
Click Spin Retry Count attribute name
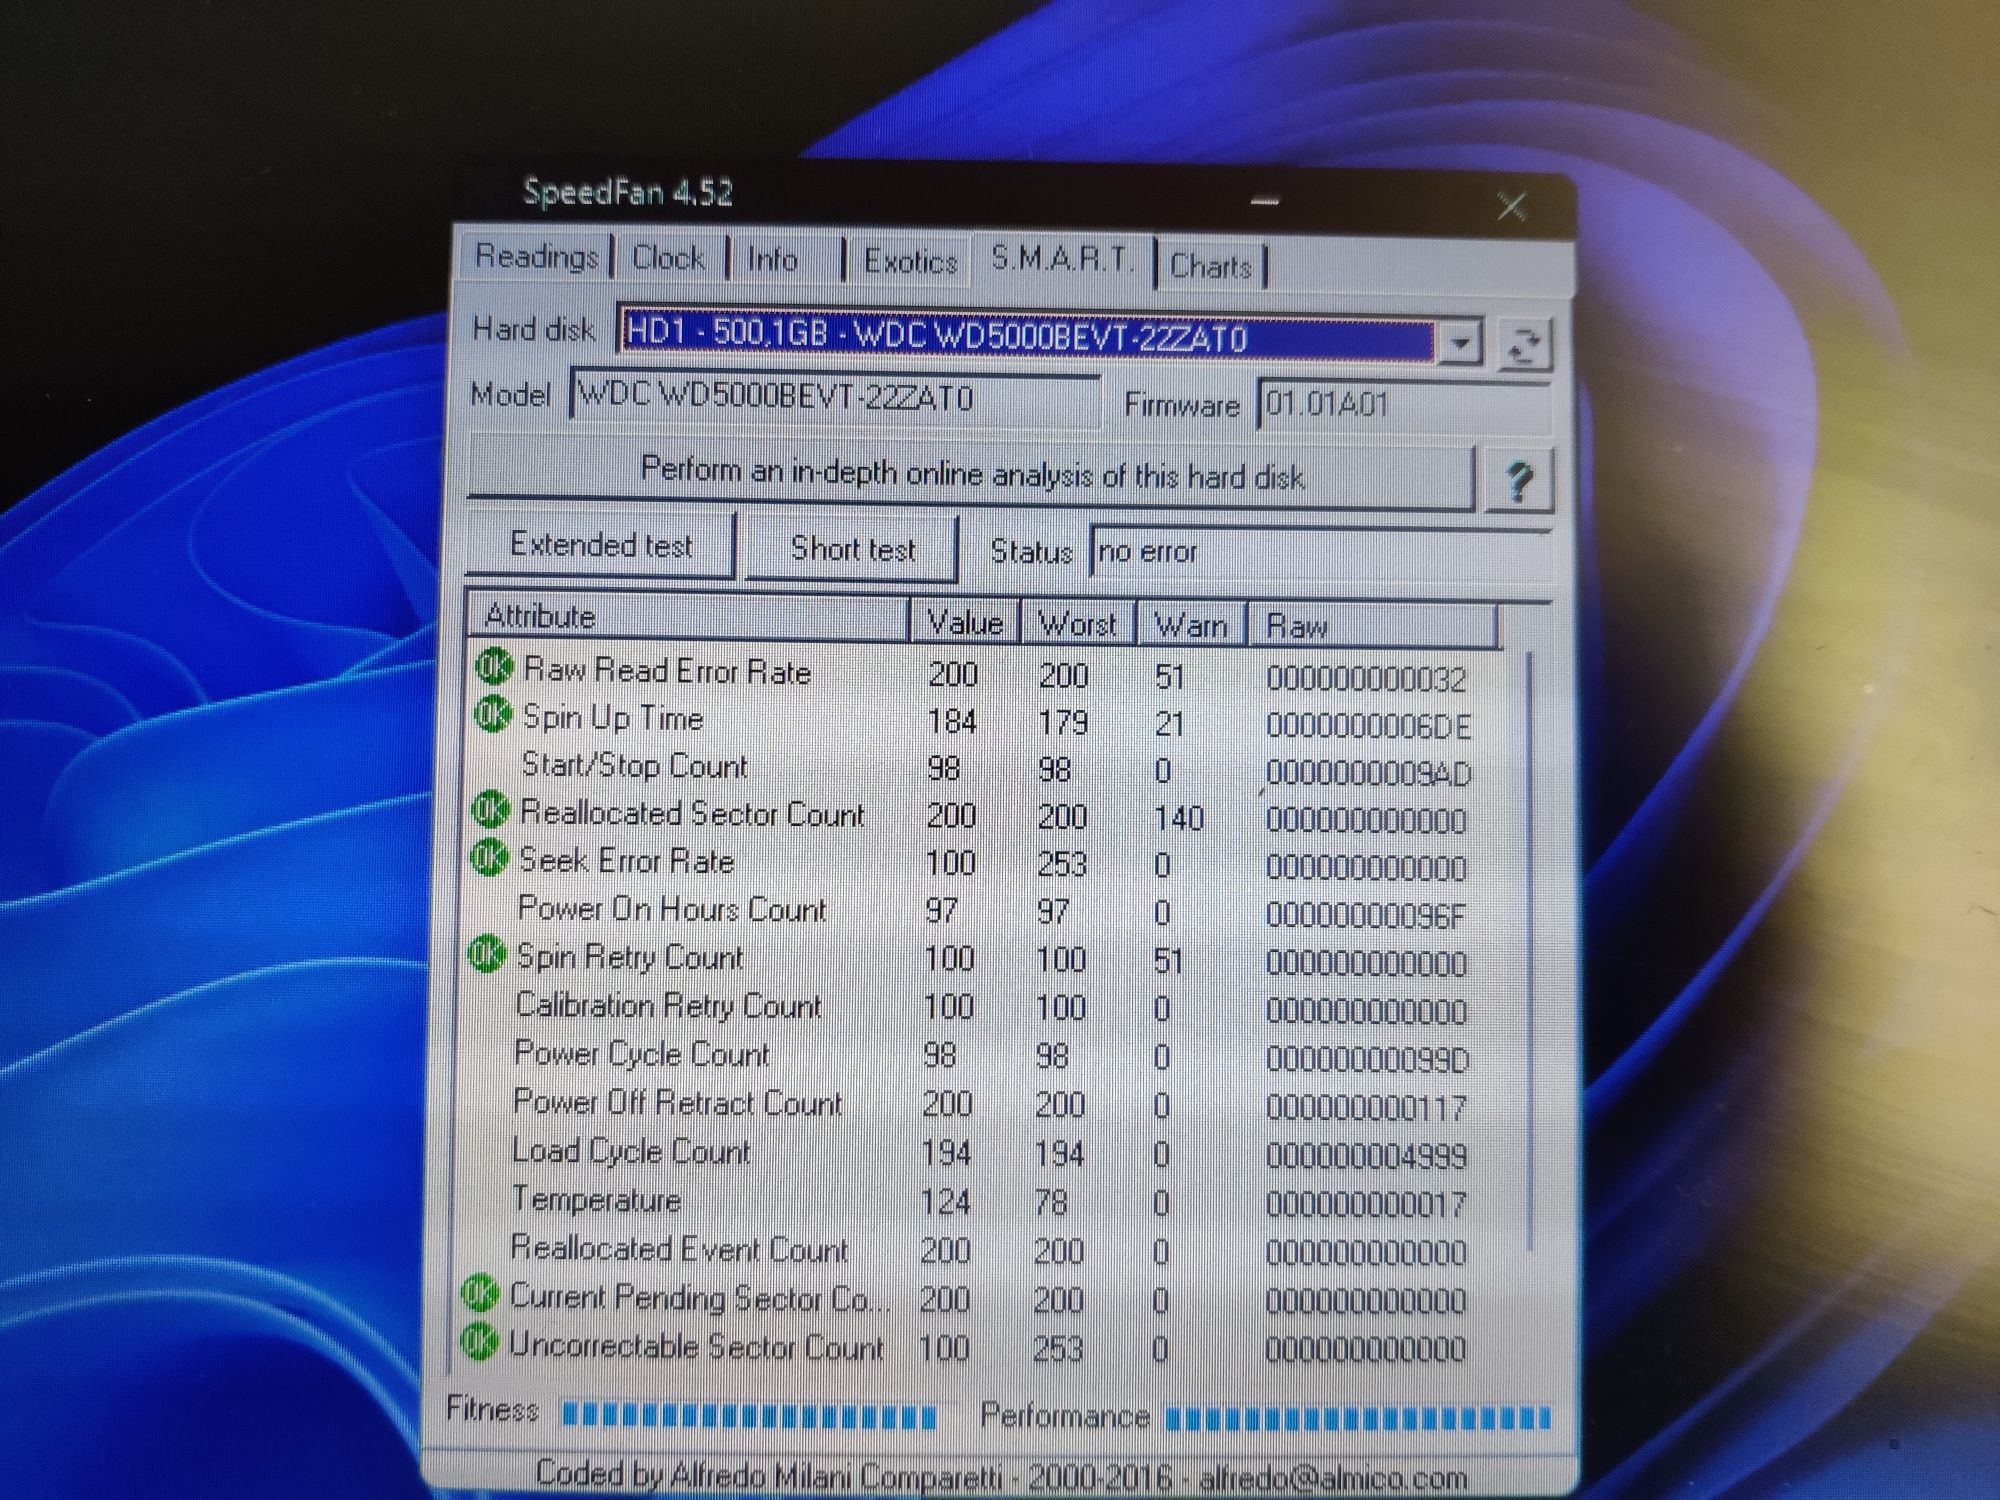(x=630, y=957)
